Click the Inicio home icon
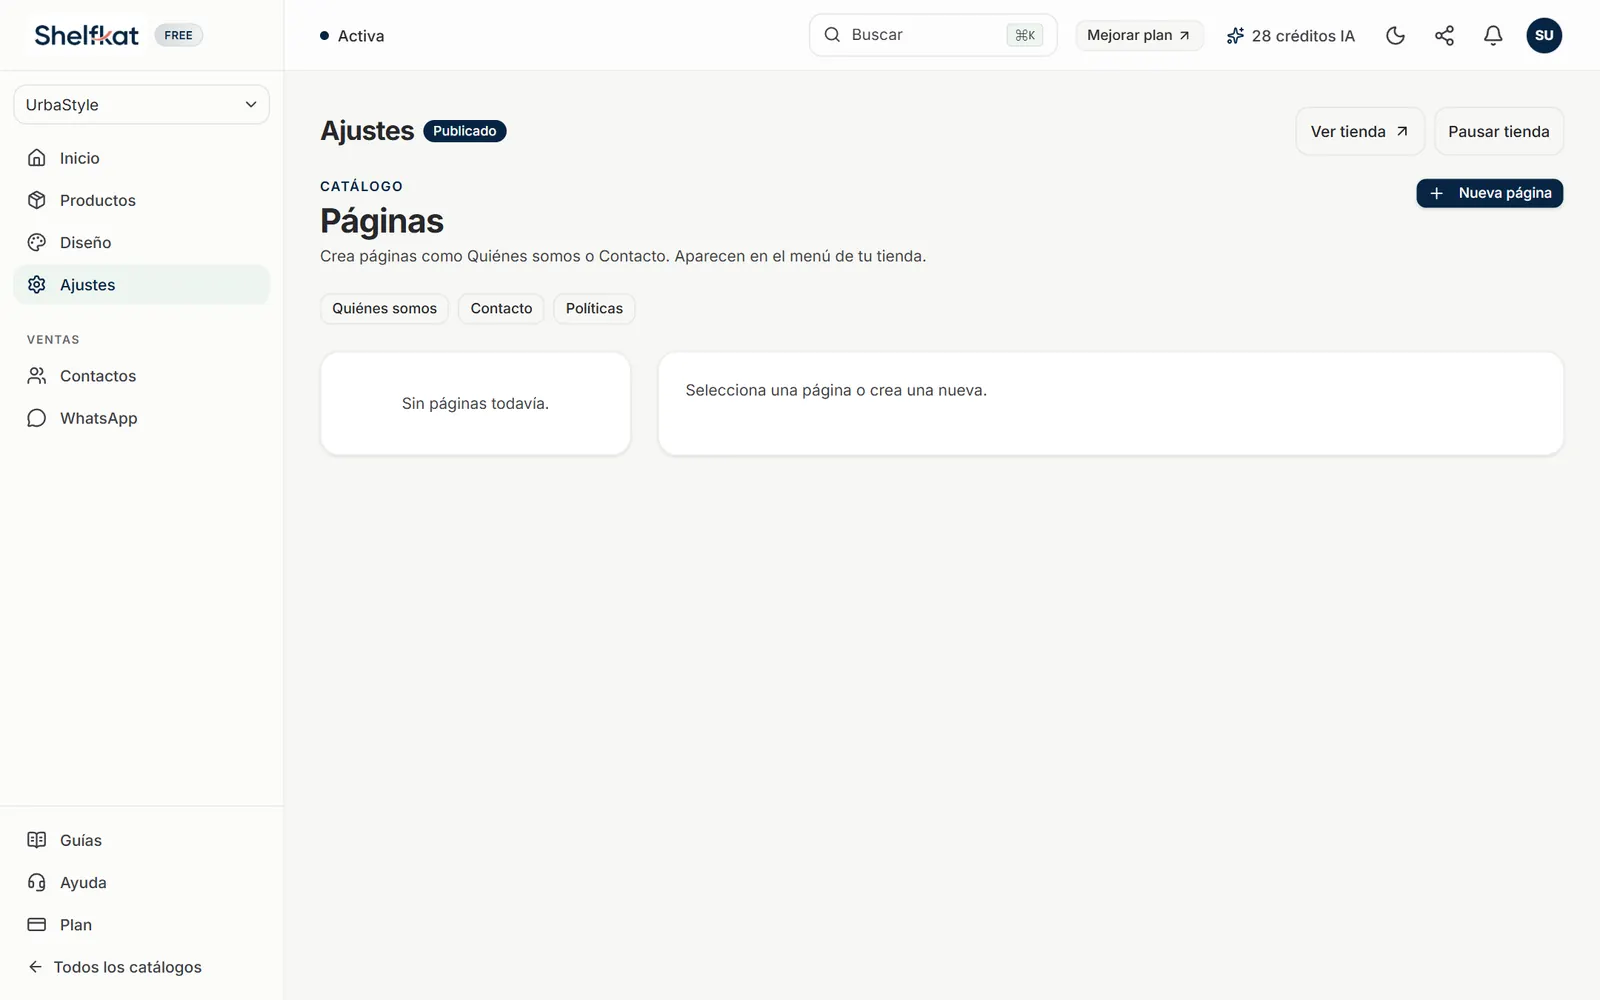 tap(37, 158)
